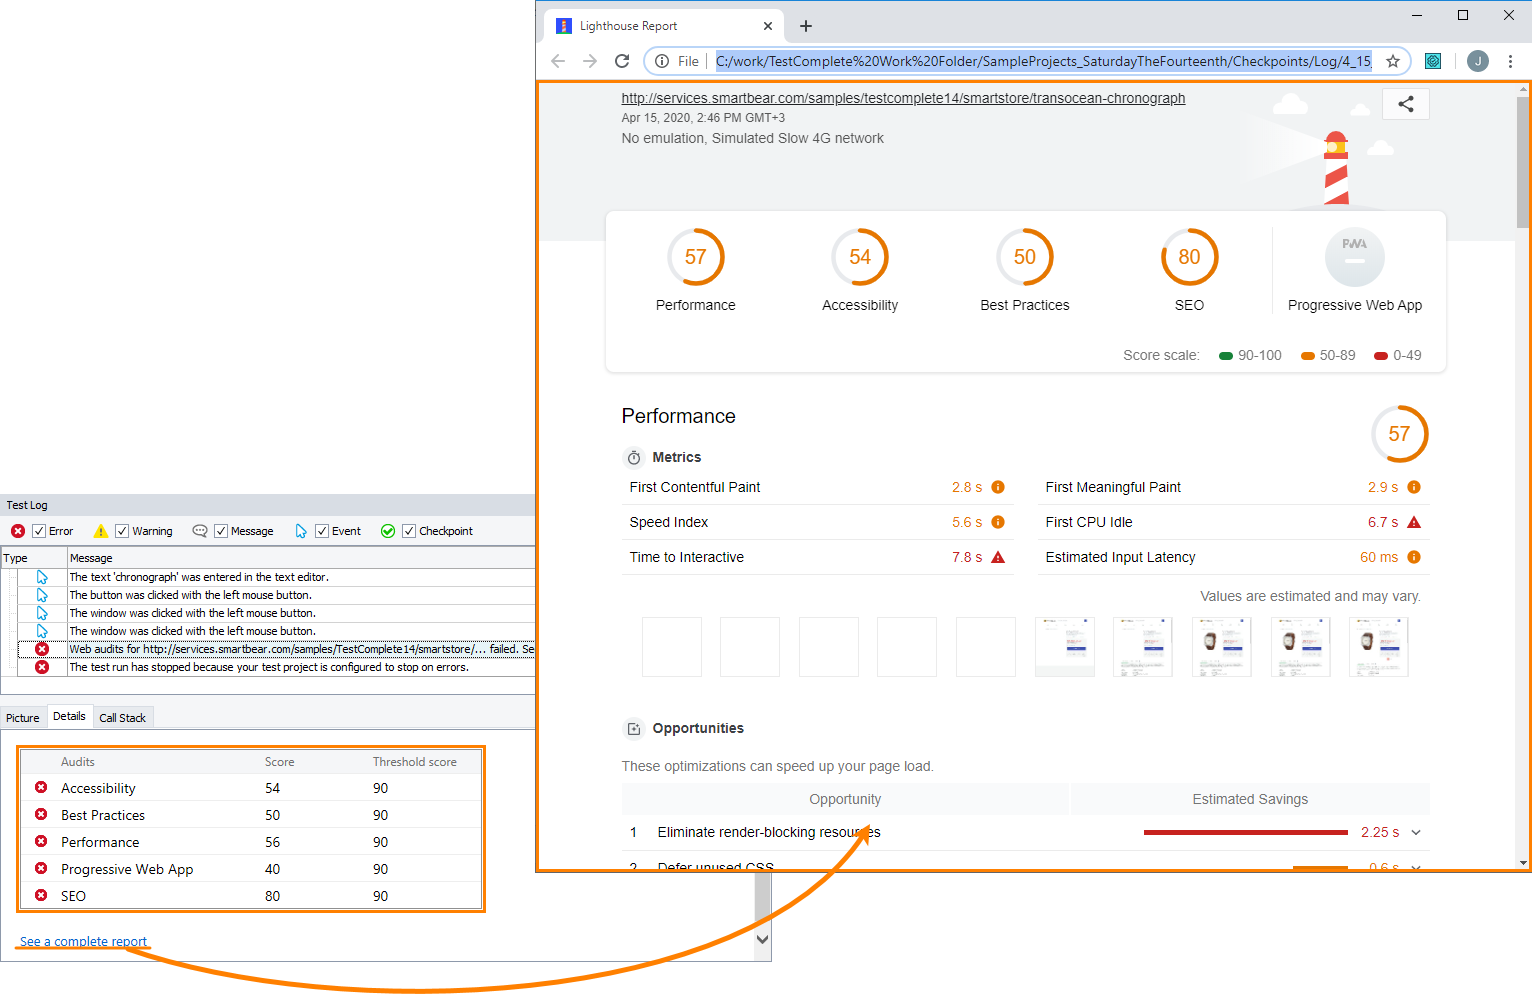The width and height of the screenshot is (1532, 995).
Task: Click the Type column header in Test Log
Action: click(x=33, y=558)
